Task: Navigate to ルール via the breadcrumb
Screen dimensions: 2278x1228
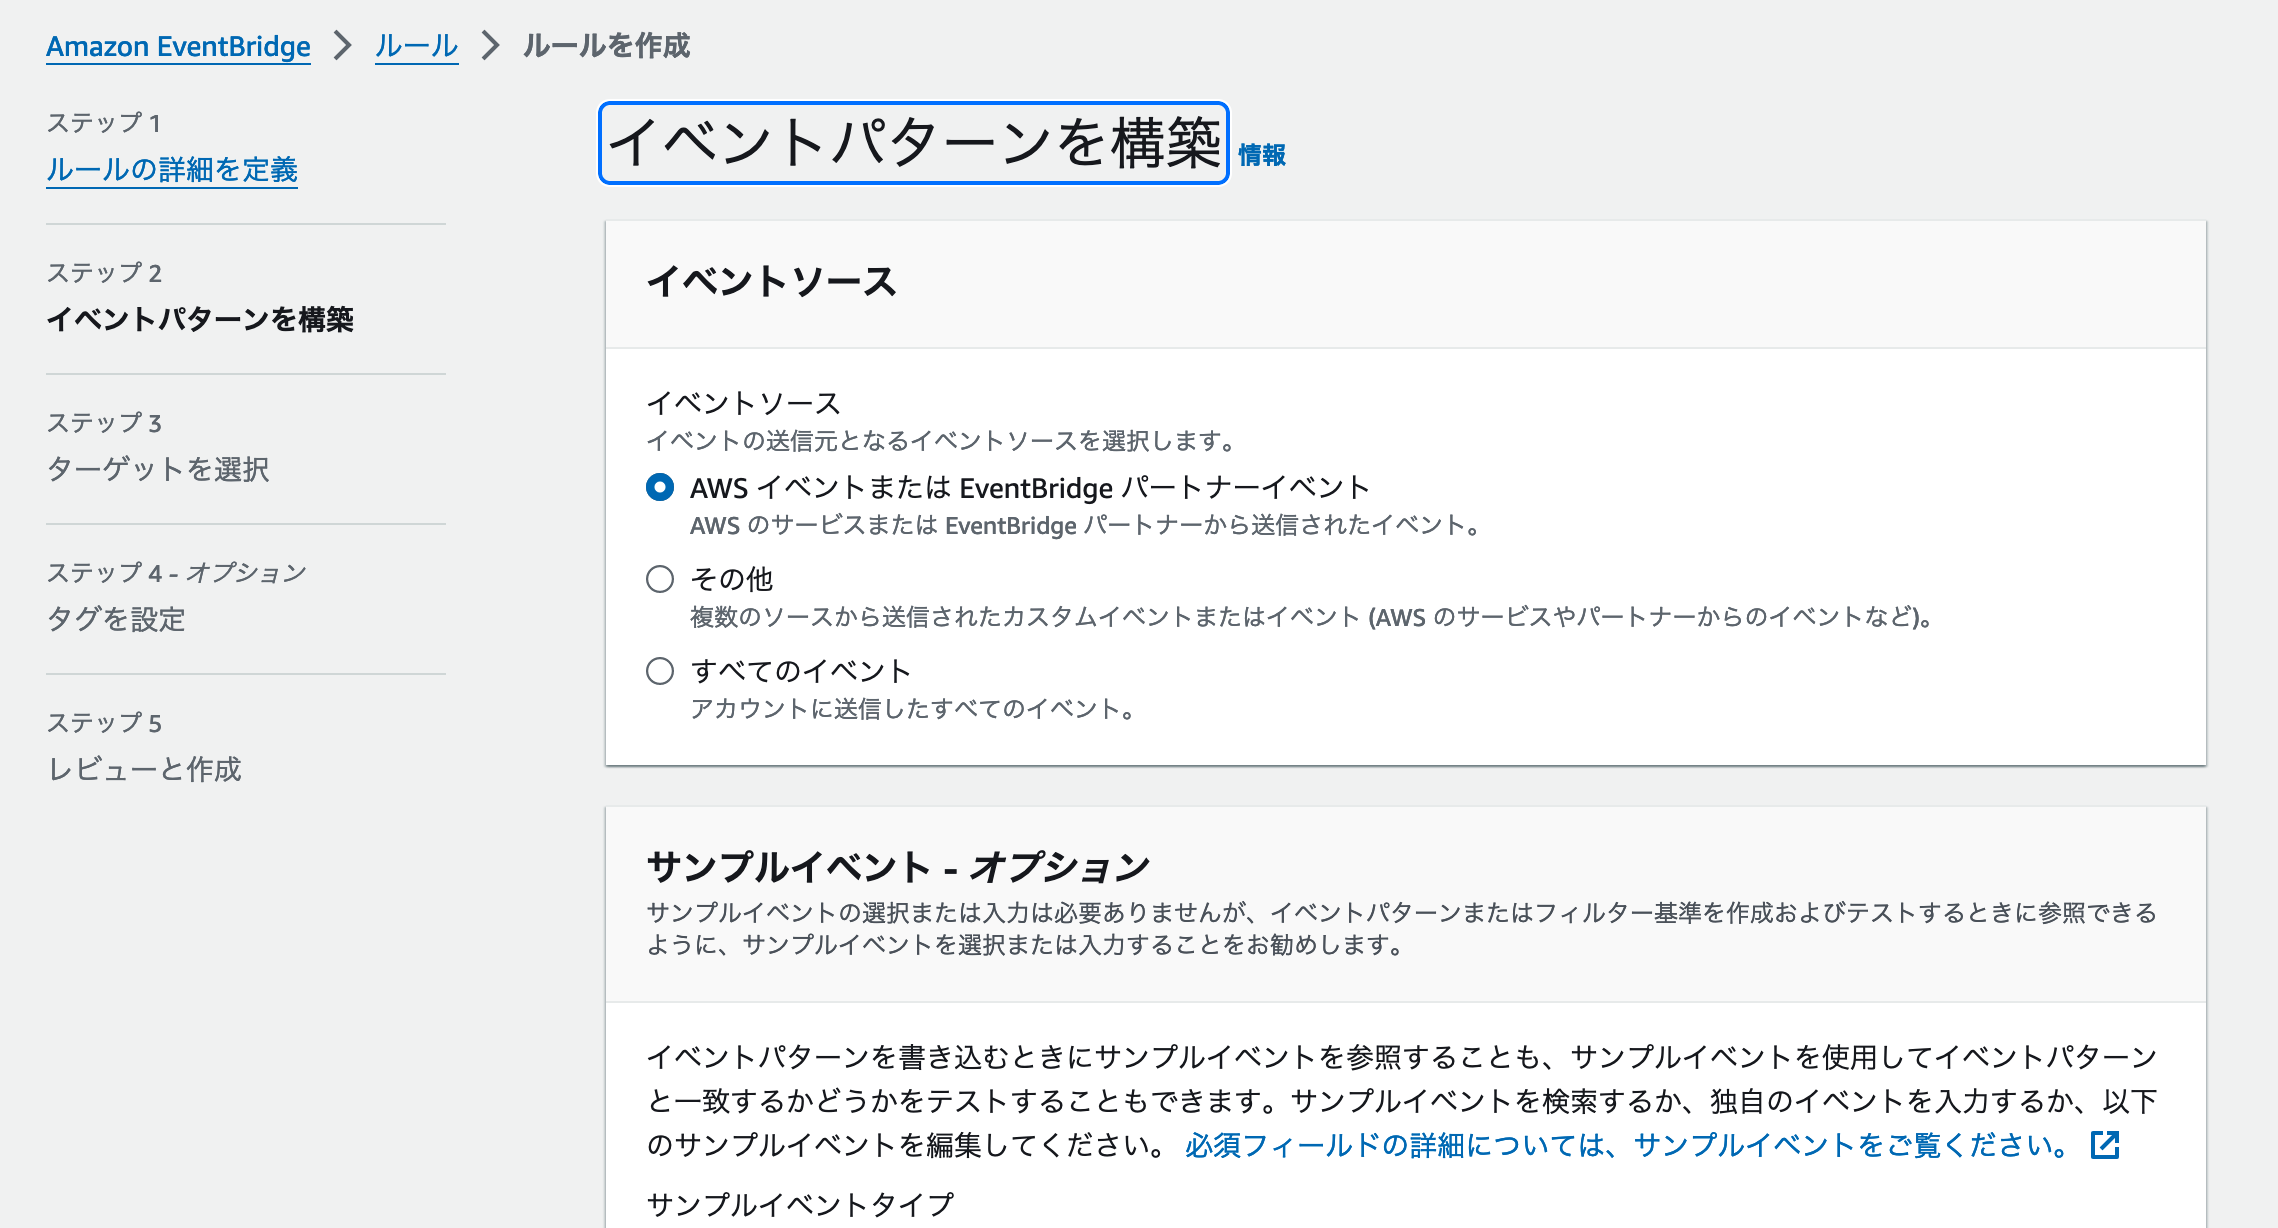Action: [414, 46]
